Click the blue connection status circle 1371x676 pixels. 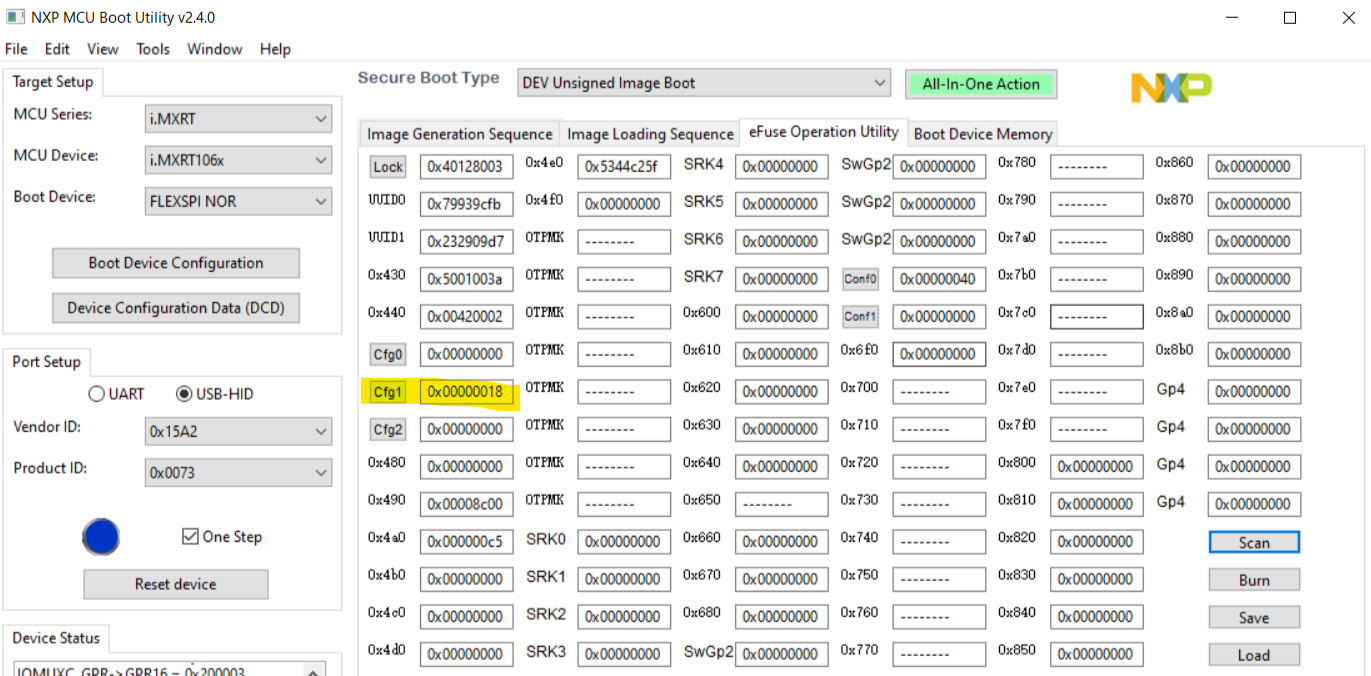(x=100, y=537)
